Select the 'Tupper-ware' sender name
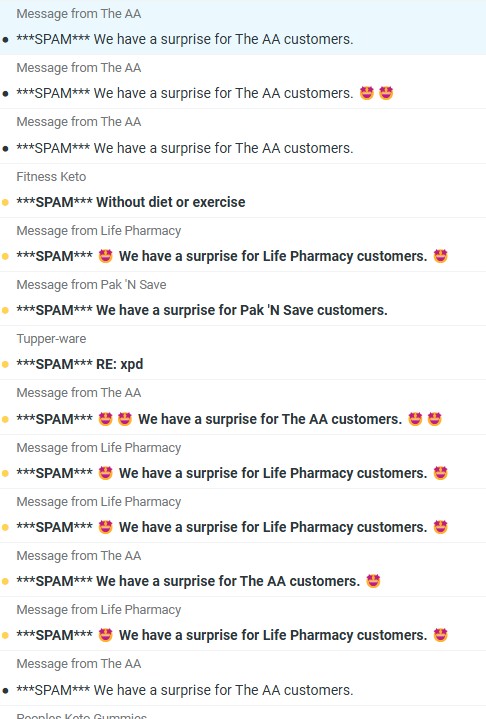Screen dimensions: 486x719 [51, 339]
